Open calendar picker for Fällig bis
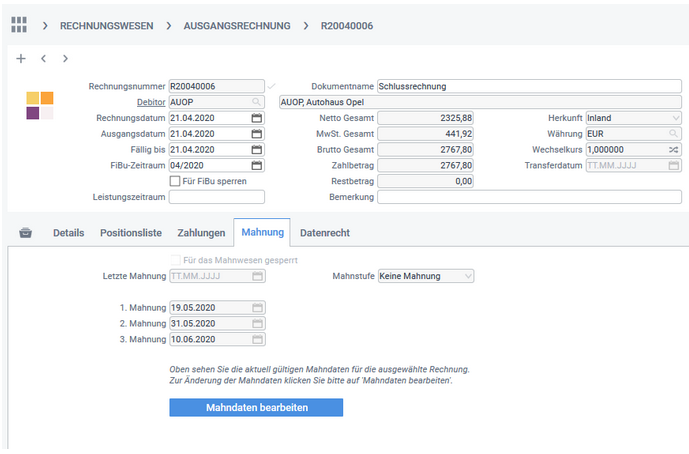 coord(256,150)
